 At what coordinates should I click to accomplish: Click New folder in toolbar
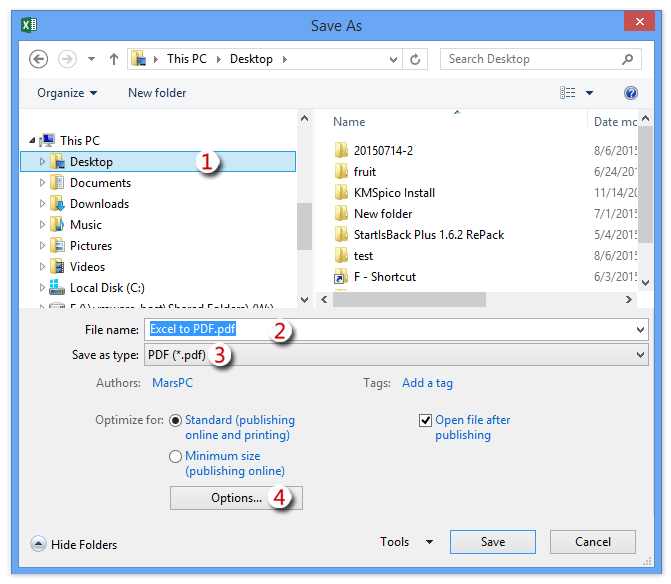tap(157, 93)
